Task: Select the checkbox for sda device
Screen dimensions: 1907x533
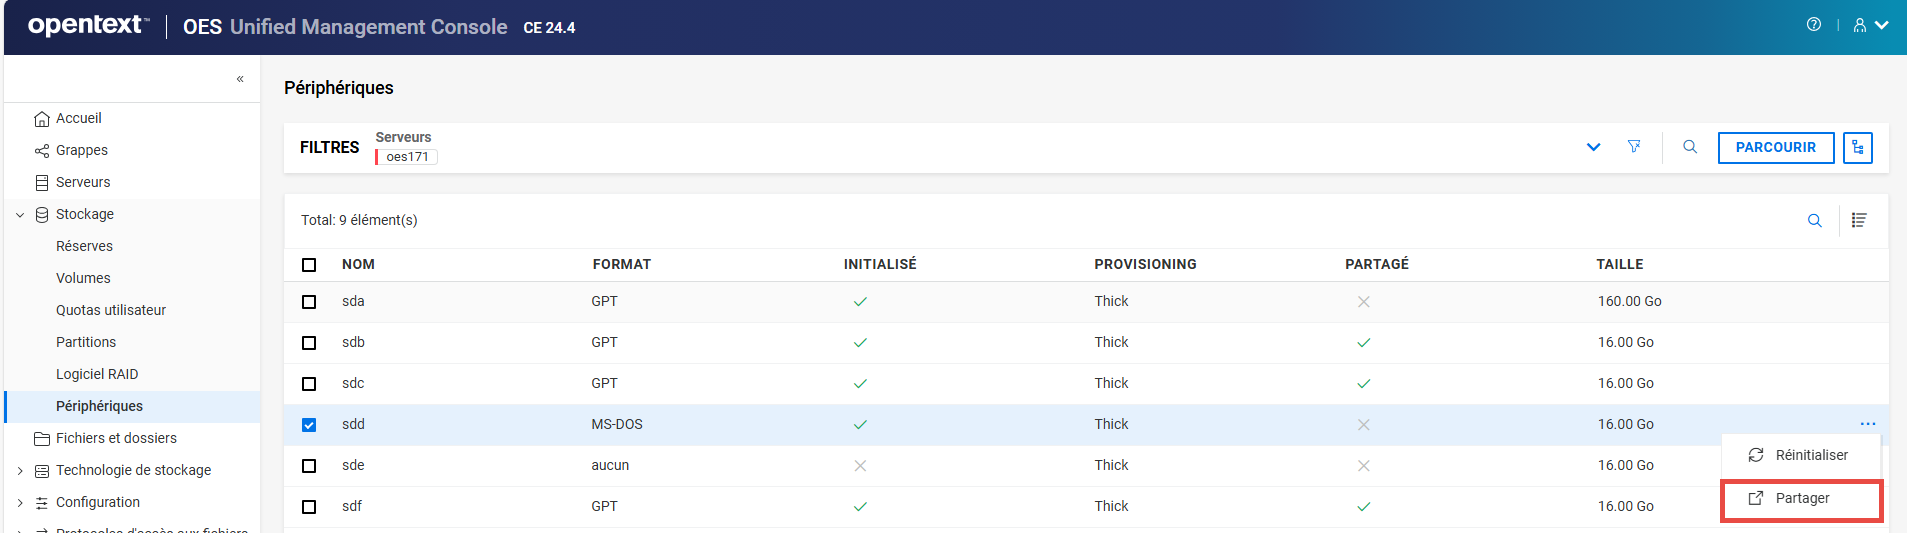Action: pos(309,302)
